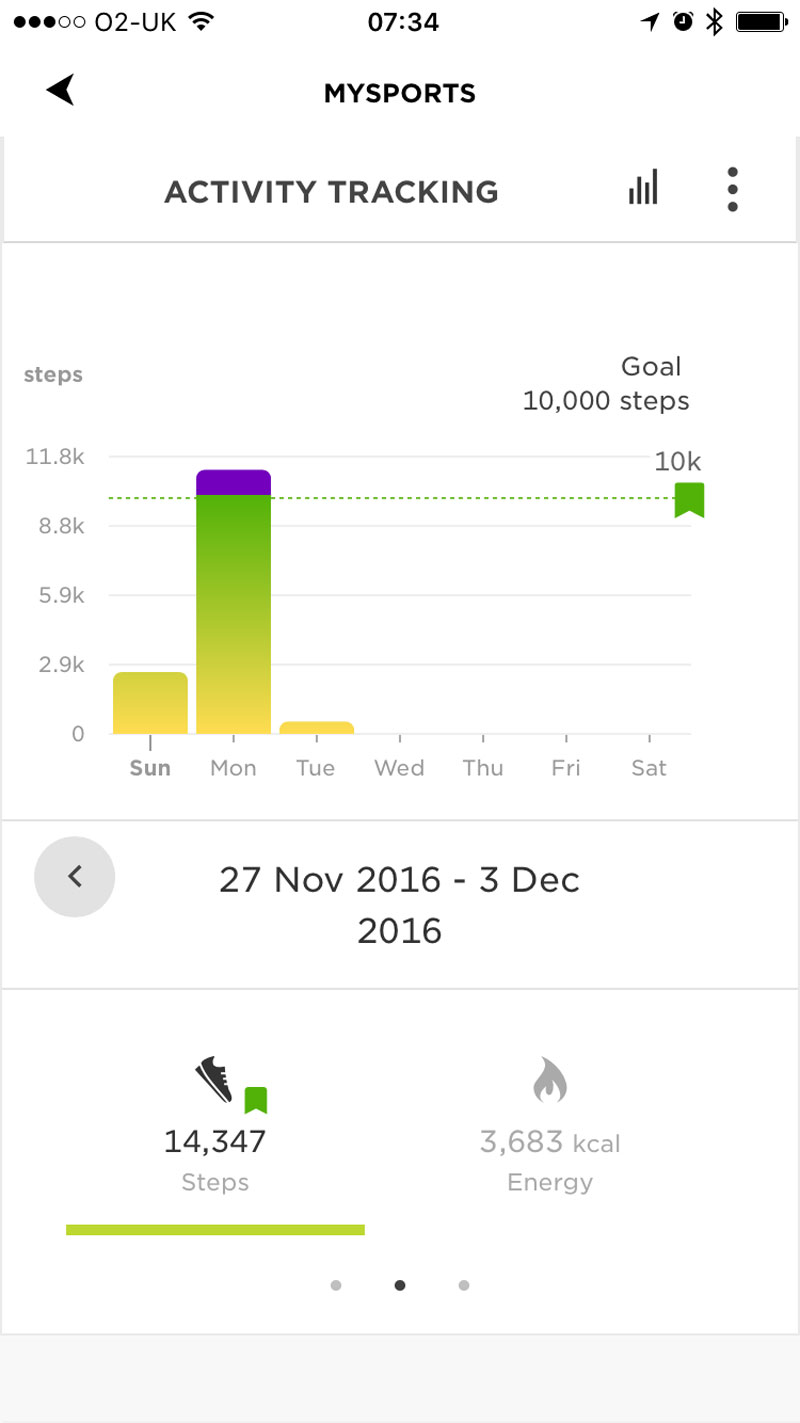Go to previous week with chevron button

75,877
